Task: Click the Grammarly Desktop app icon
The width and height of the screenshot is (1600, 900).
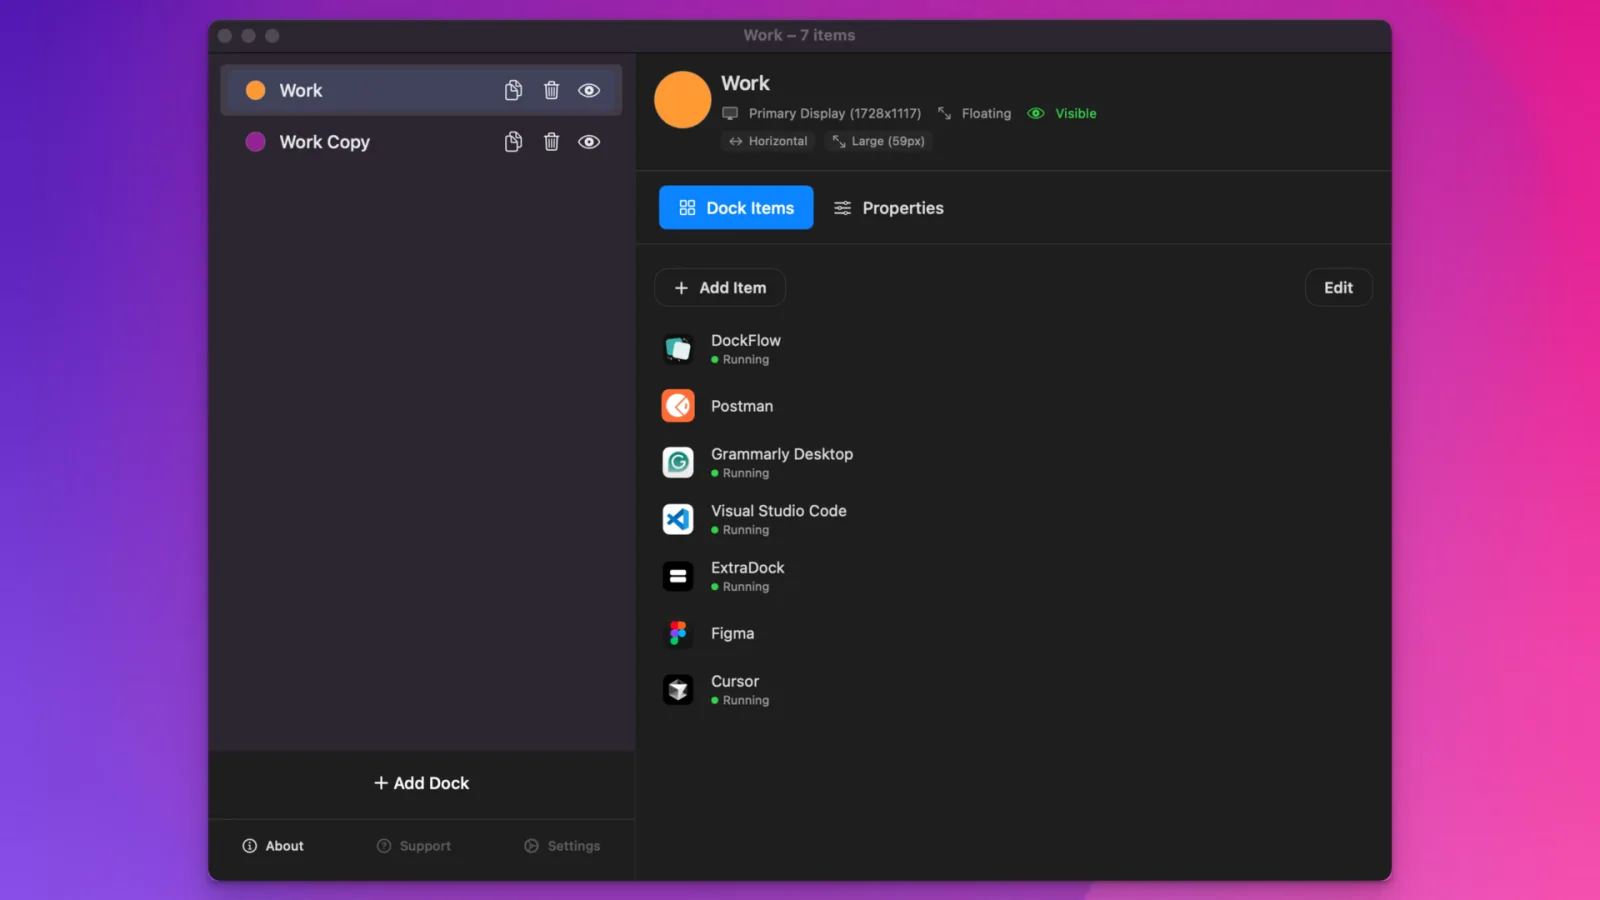Action: pos(678,462)
